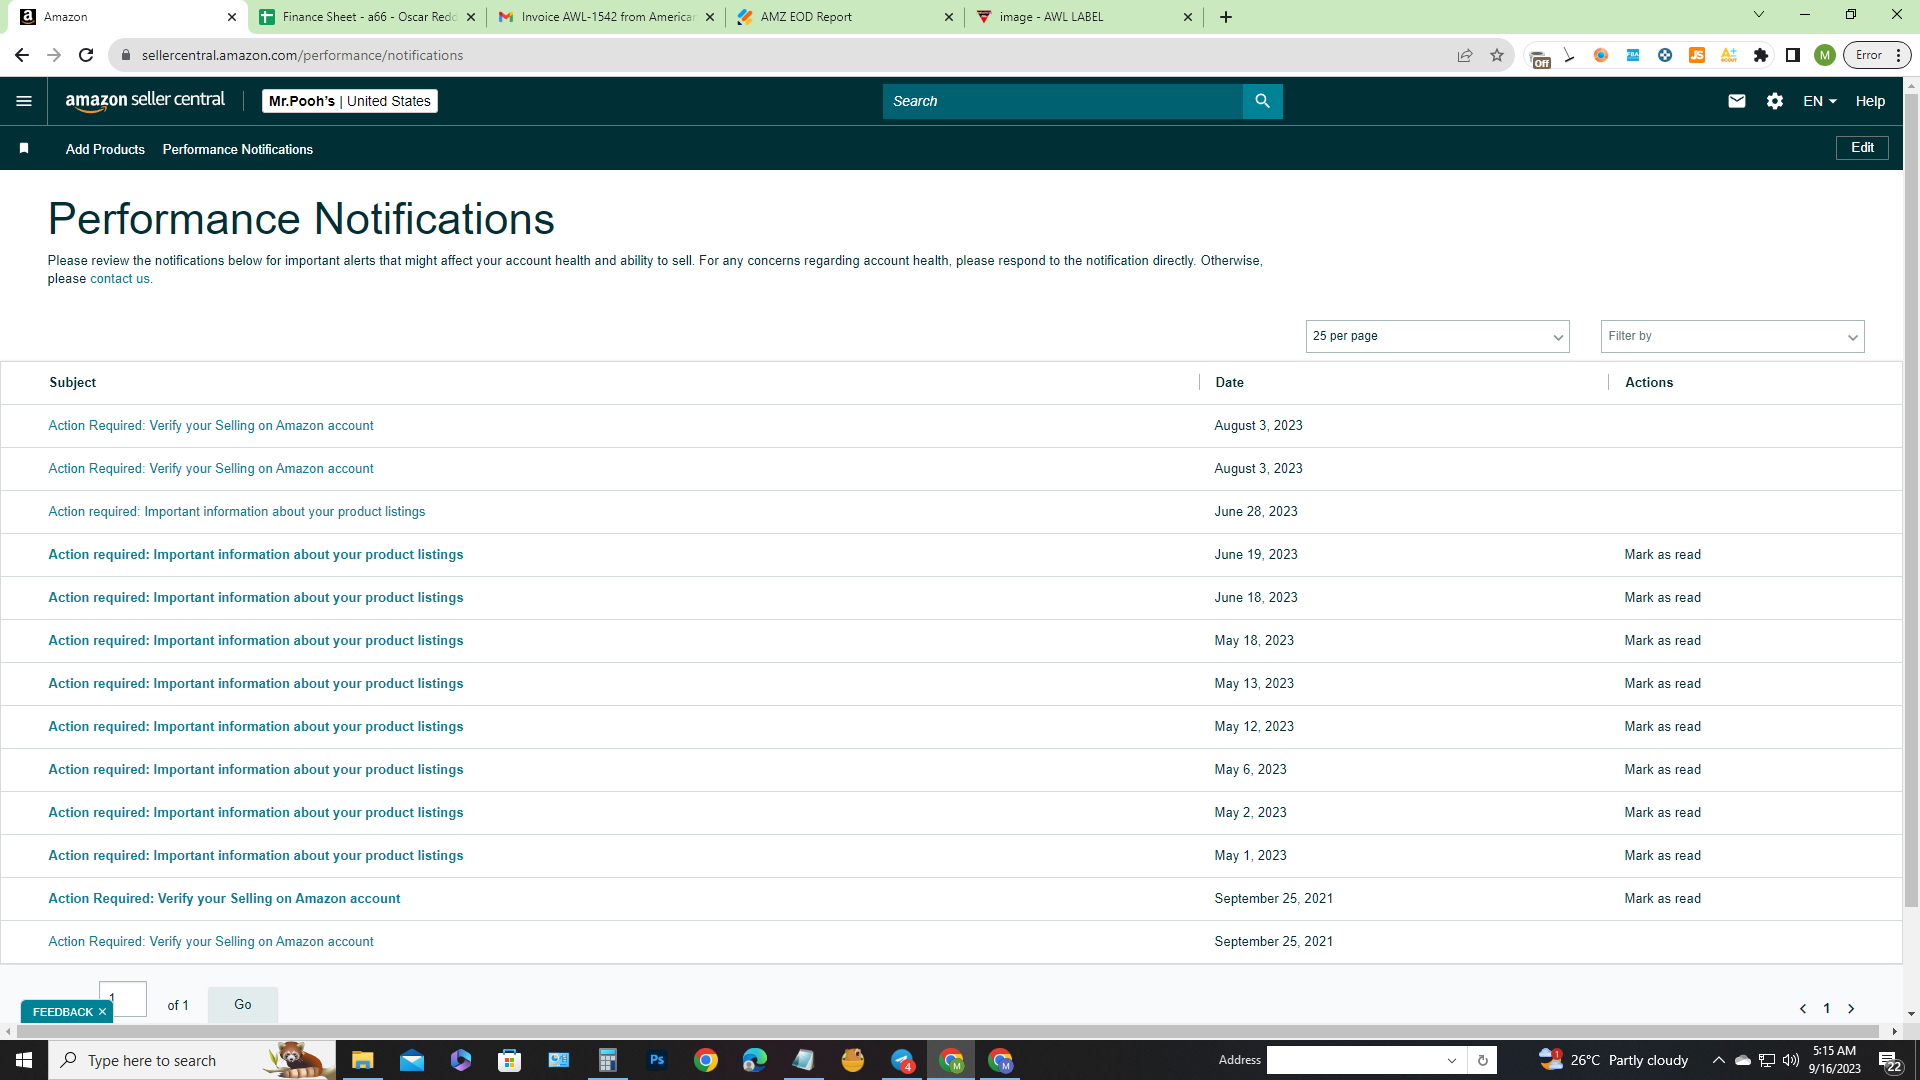Image resolution: width=1920 pixels, height=1080 pixels.
Task: Switch to the image - AWL LABEL tab
Action: 1084,17
